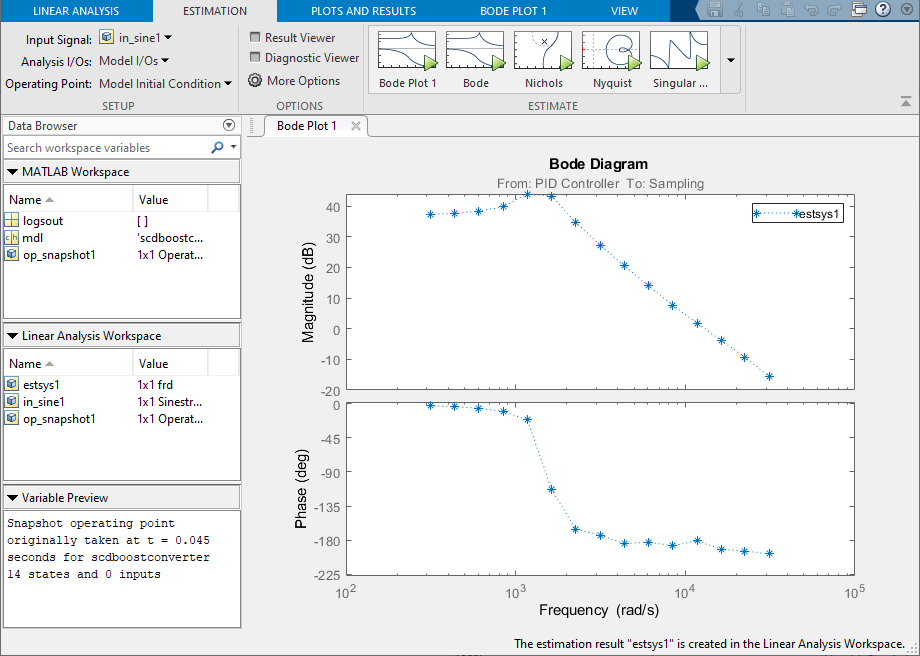Click the Undo arrow icon

(810, 9)
